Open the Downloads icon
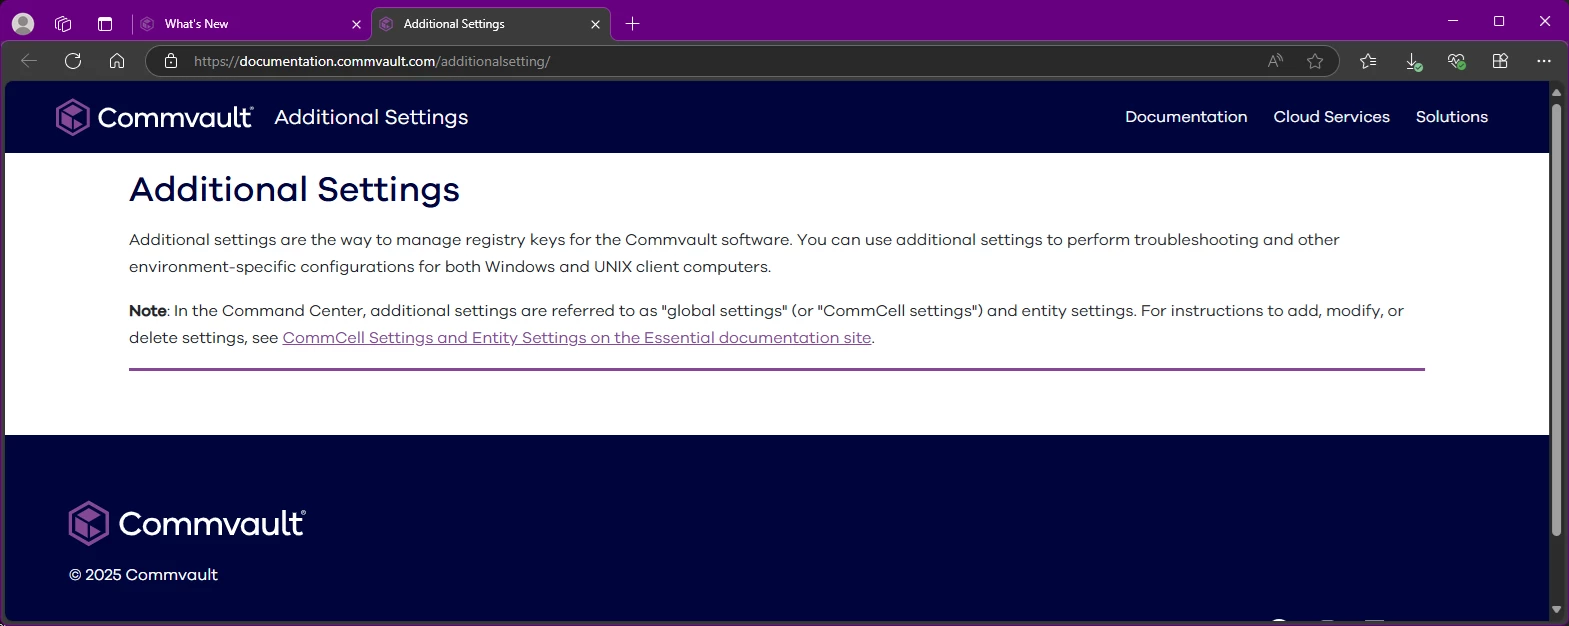1569x626 pixels. (1413, 61)
